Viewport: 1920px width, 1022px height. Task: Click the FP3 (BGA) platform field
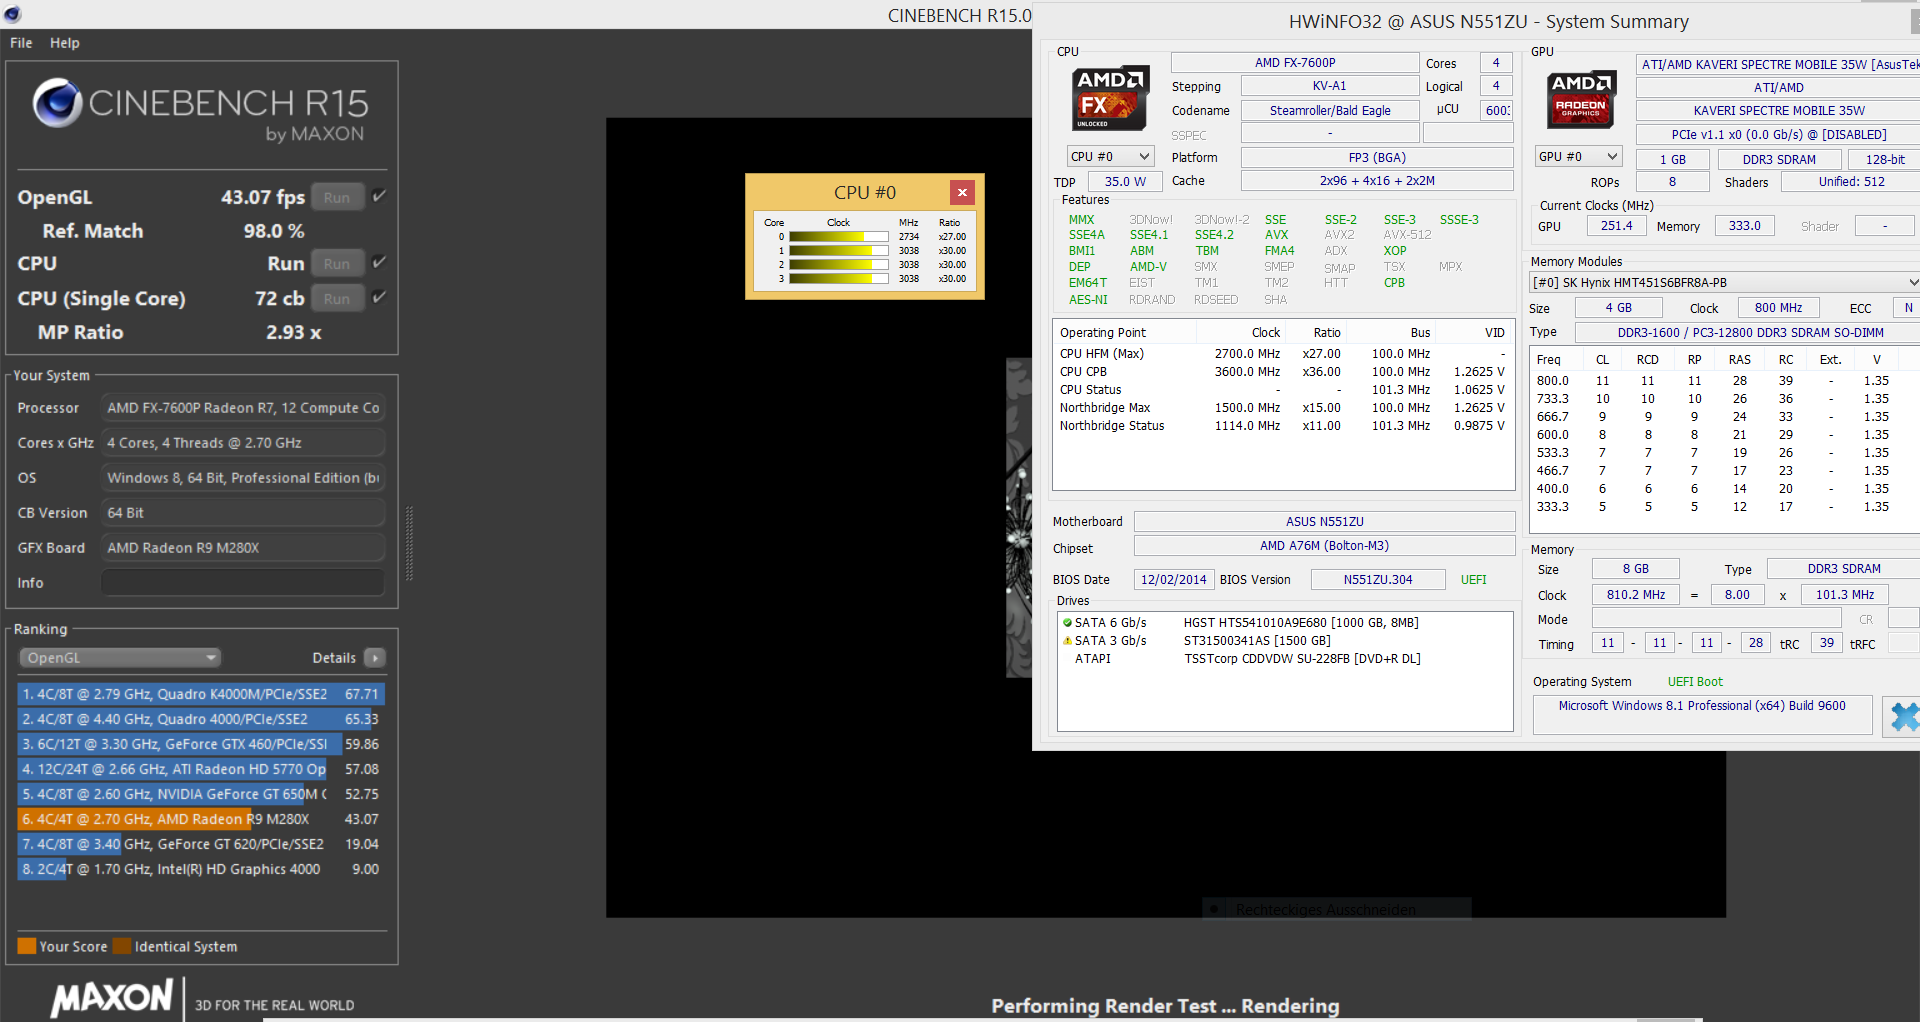pyautogui.click(x=1377, y=158)
